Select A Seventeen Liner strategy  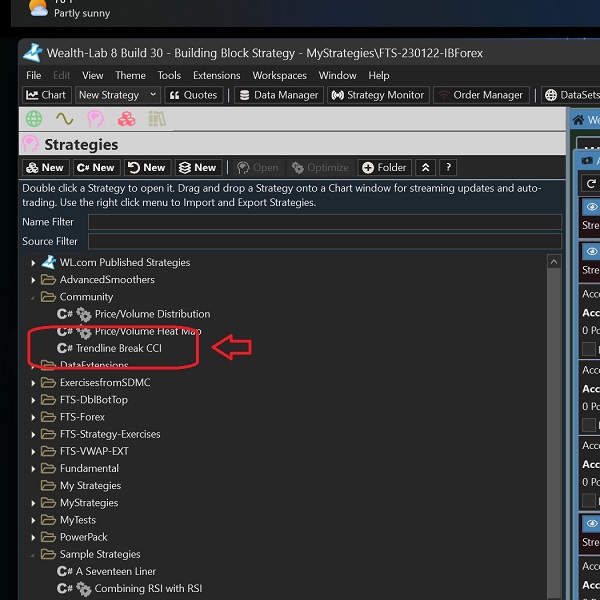click(x=116, y=571)
